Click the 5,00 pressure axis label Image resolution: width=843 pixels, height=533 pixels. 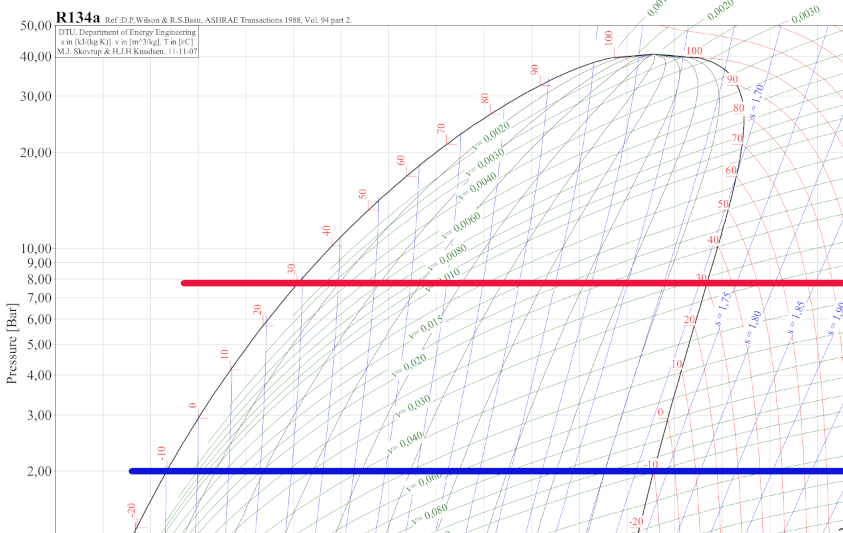39,345
